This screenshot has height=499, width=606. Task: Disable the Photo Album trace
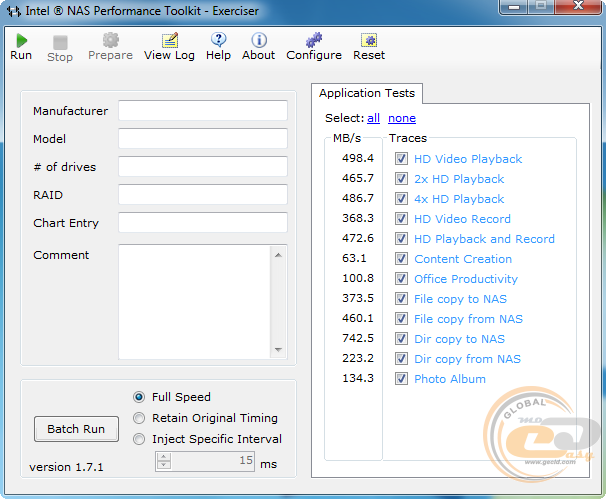401,378
